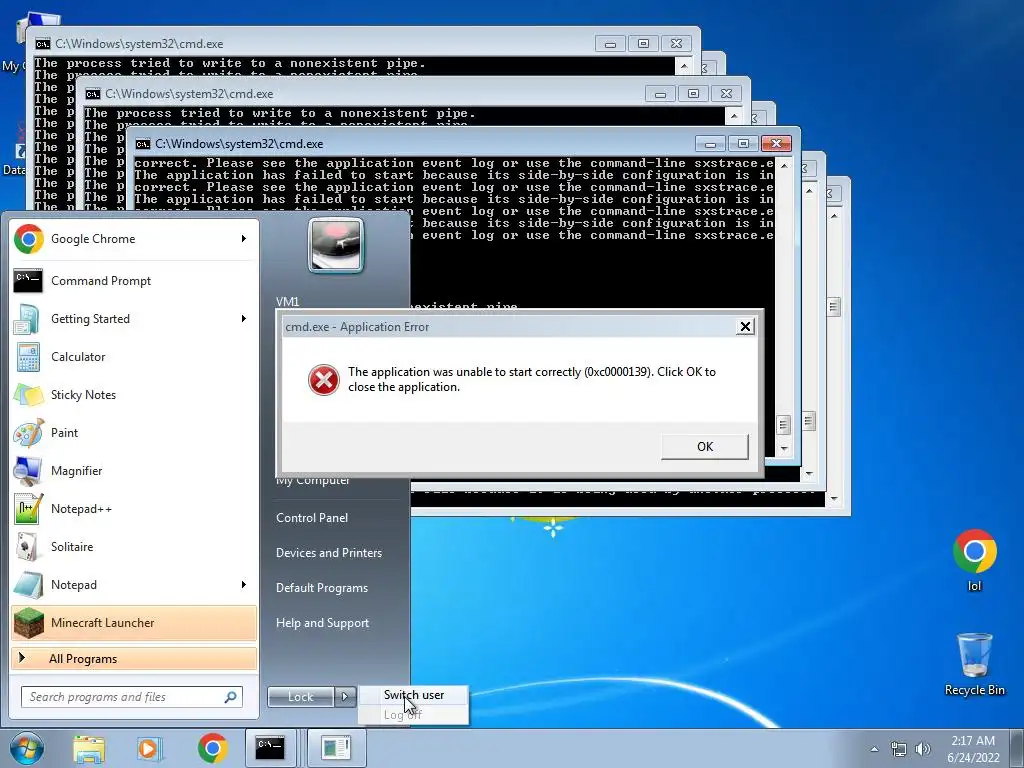Launch Notepad++ from Start menu
The width and height of the screenshot is (1024, 768).
point(133,509)
